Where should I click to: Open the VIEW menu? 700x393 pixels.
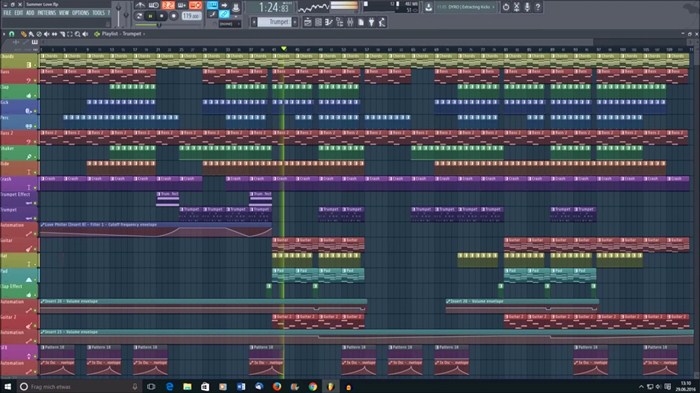pos(64,13)
